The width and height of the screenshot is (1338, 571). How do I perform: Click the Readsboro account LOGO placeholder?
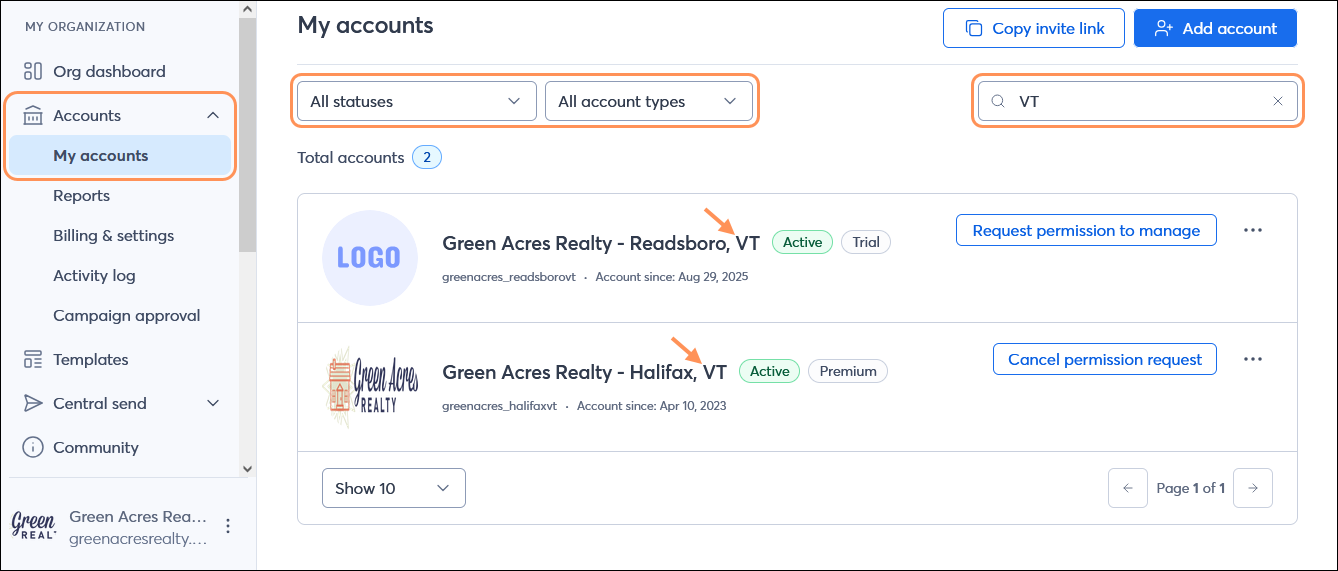[x=369, y=258]
